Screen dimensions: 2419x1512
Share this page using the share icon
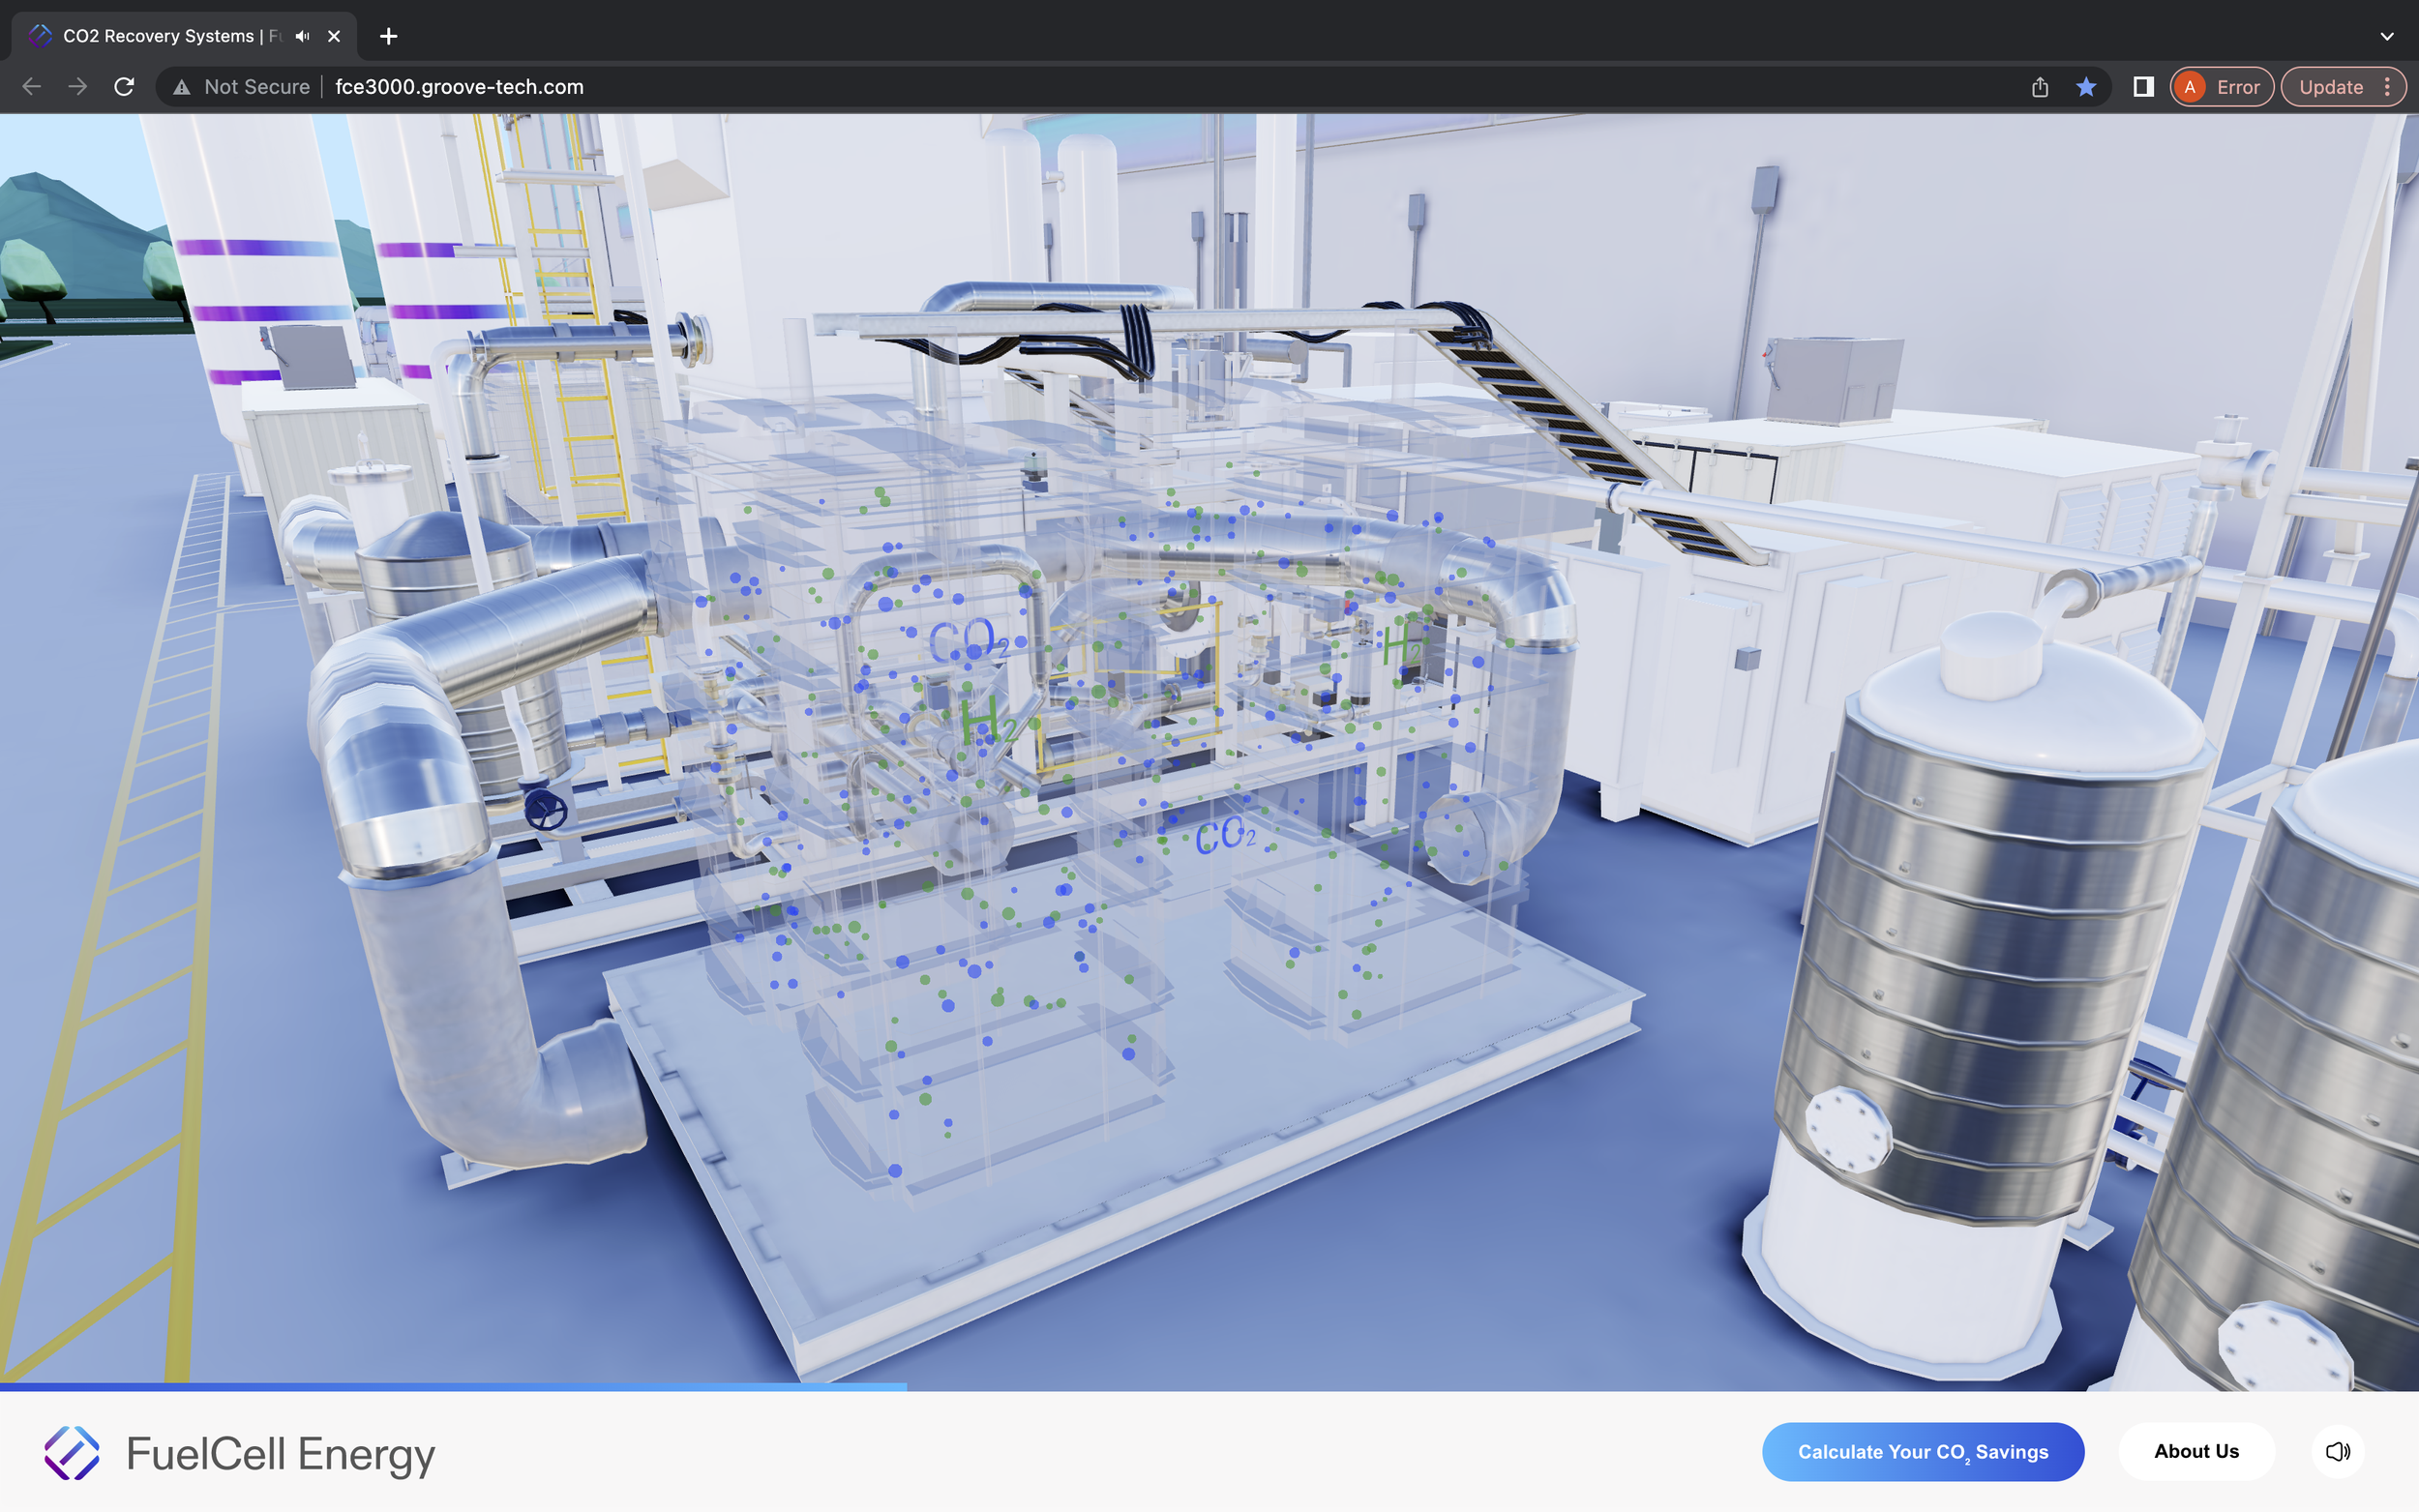point(2040,87)
